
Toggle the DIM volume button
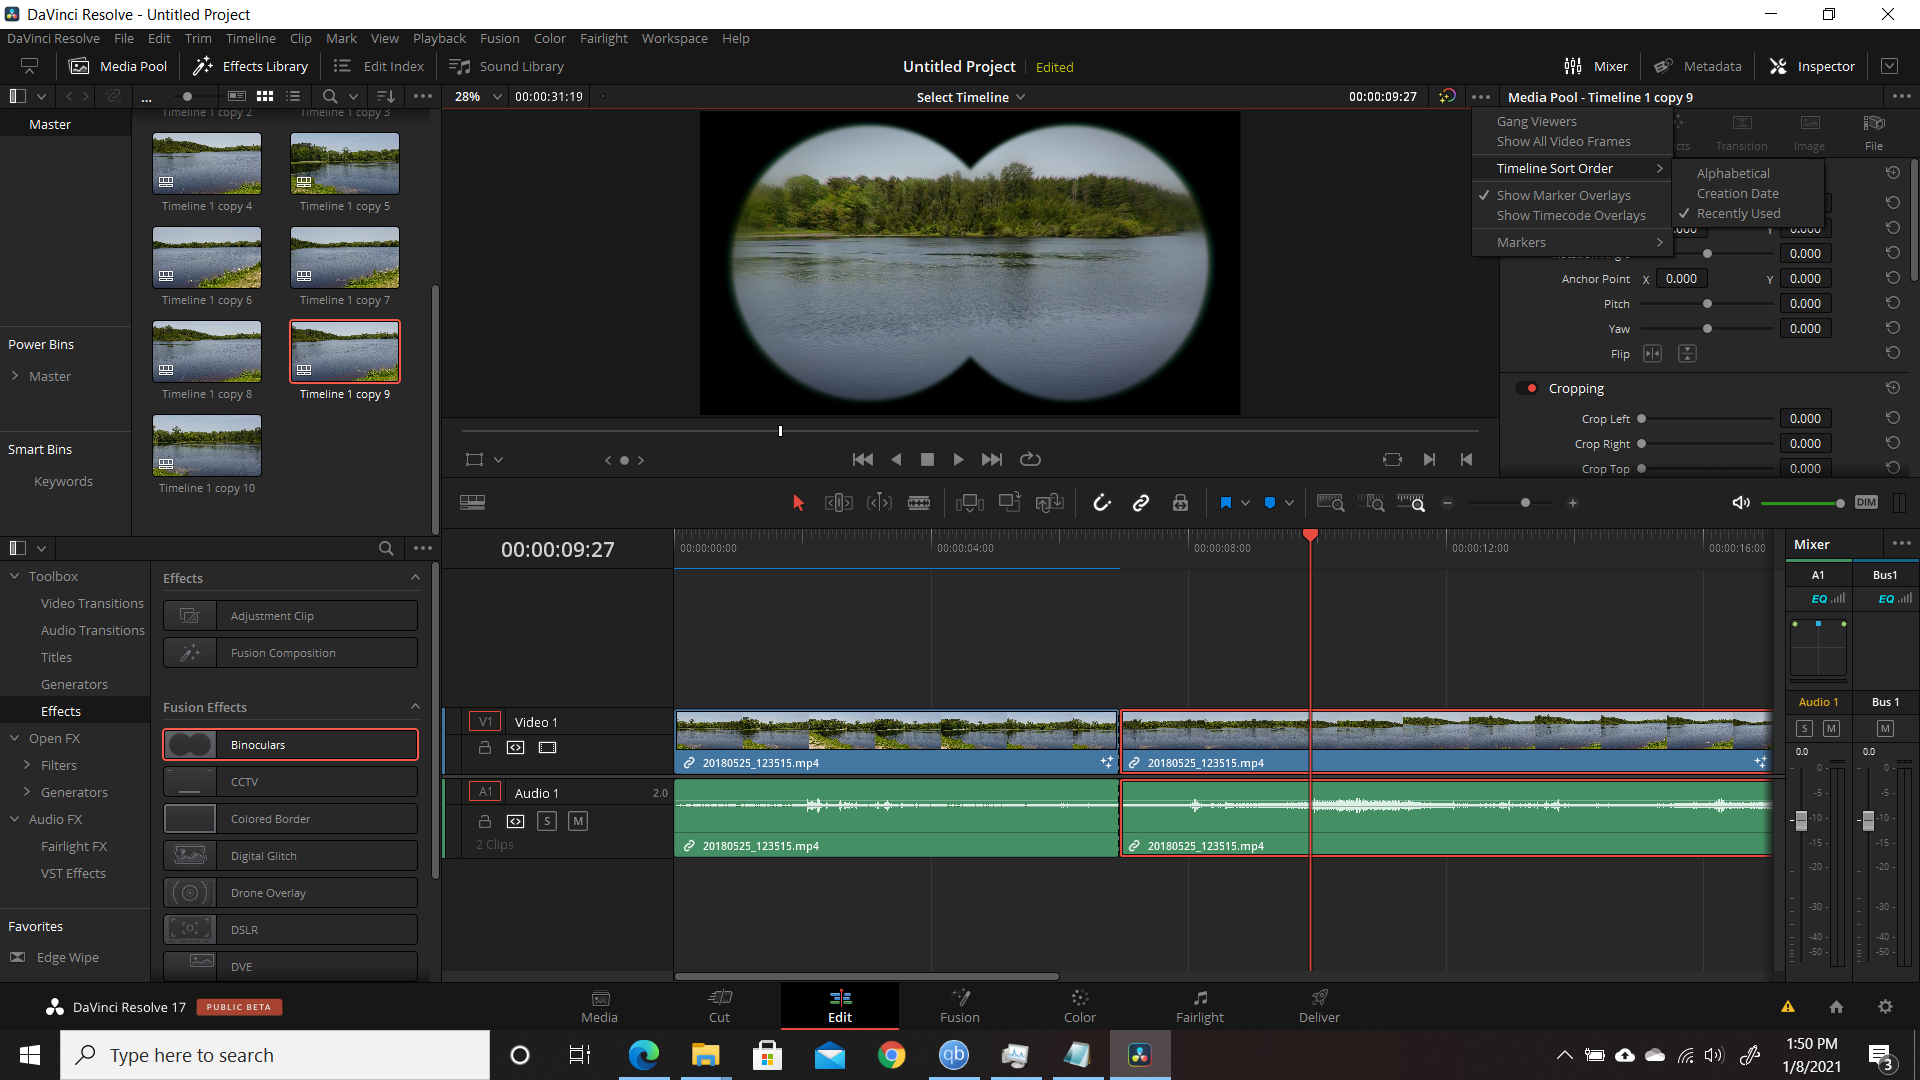pyautogui.click(x=1866, y=503)
